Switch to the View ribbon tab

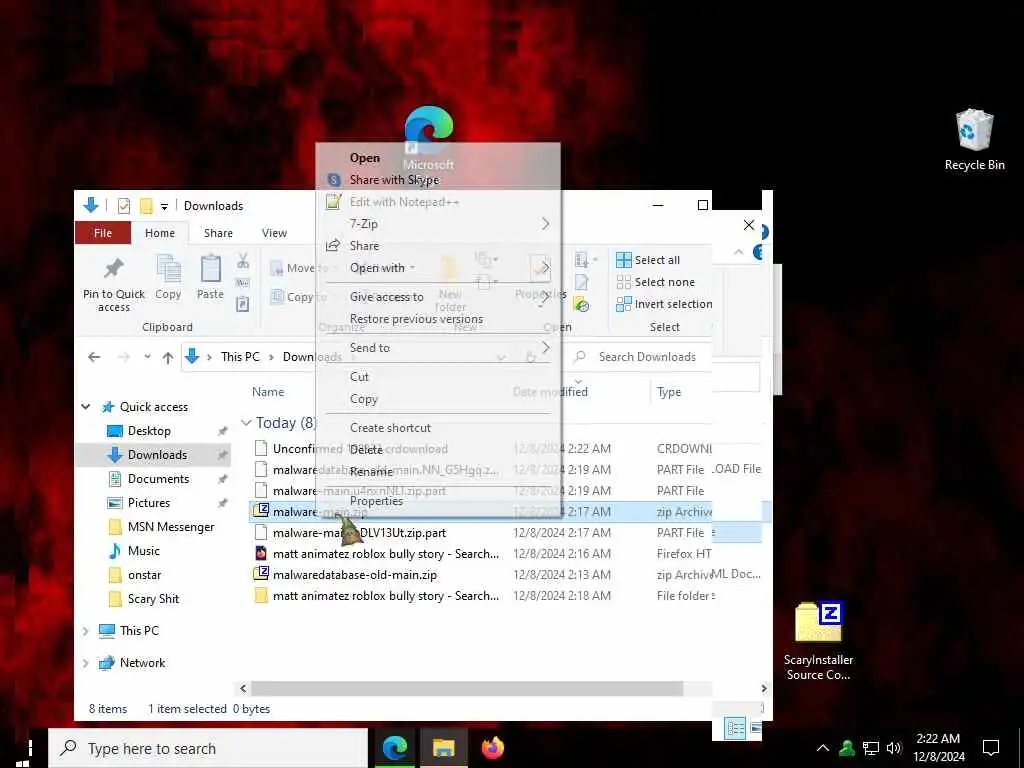click(x=274, y=233)
